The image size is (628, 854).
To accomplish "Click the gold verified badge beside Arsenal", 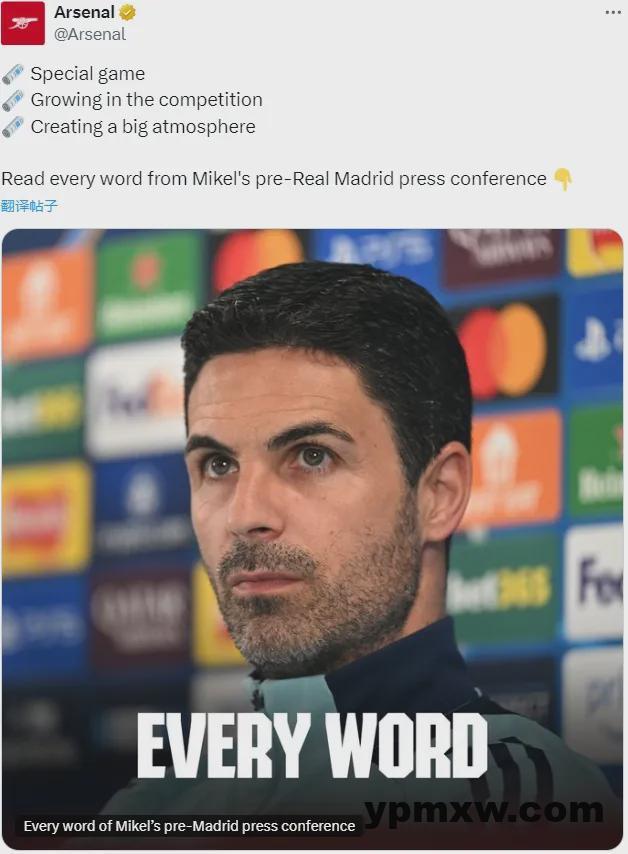I will pyautogui.click(x=127, y=12).
